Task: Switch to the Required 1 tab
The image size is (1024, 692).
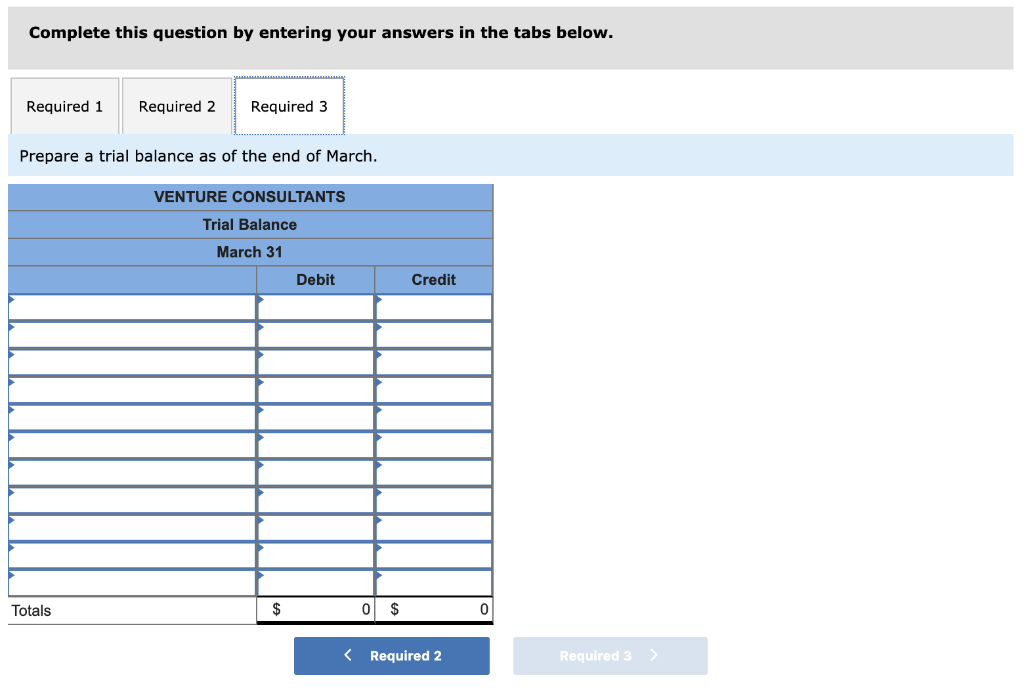Action: point(64,106)
